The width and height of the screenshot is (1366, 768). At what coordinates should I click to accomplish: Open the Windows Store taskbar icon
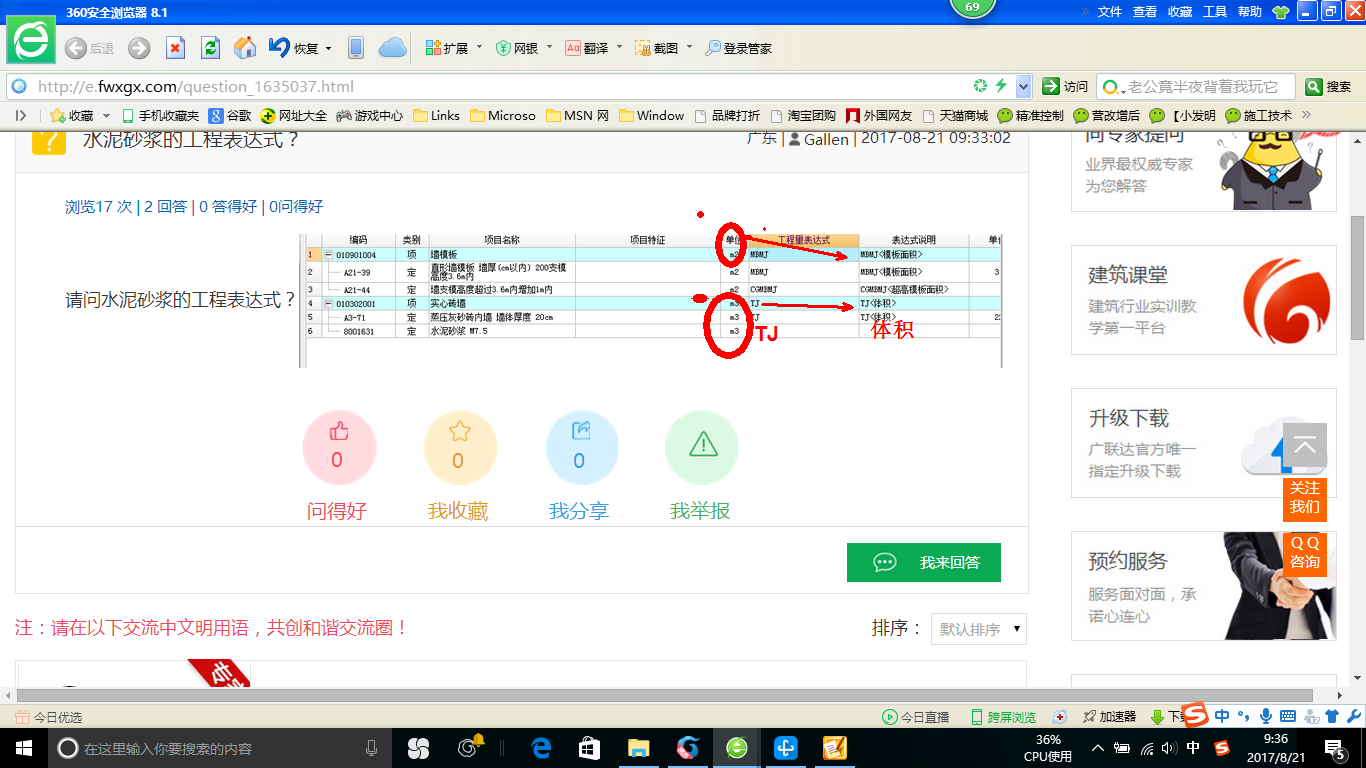[590, 748]
